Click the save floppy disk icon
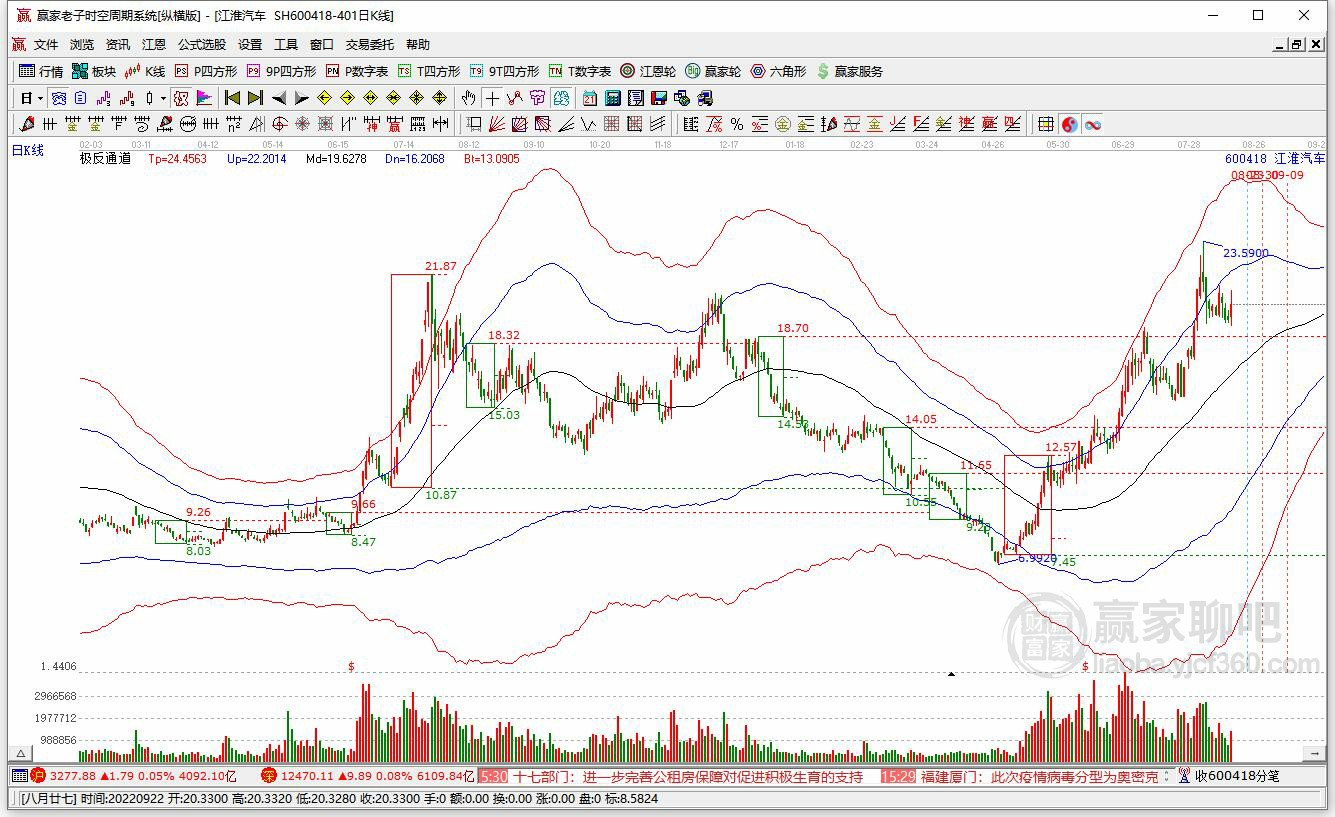The width and height of the screenshot is (1335, 817). (x=659, y=98)
